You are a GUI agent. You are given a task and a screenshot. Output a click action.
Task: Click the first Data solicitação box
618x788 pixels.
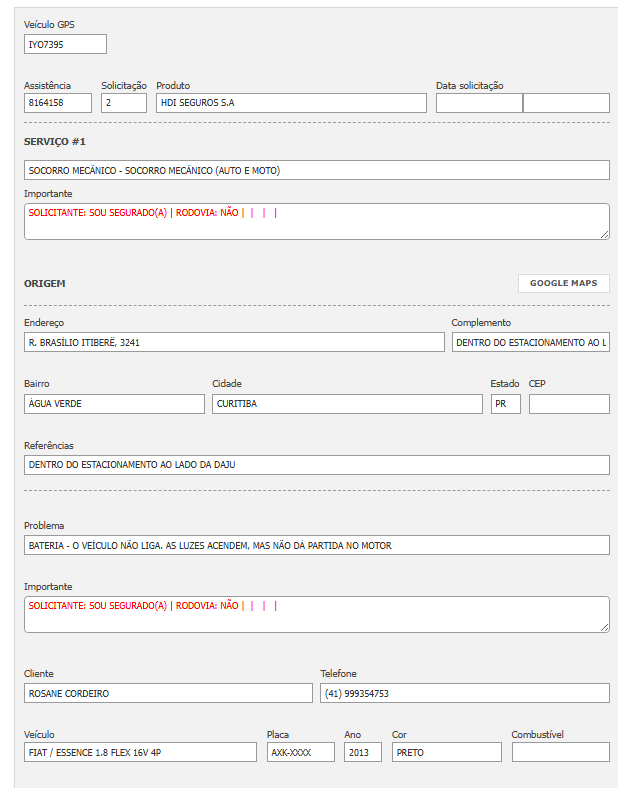pos(479,103)
